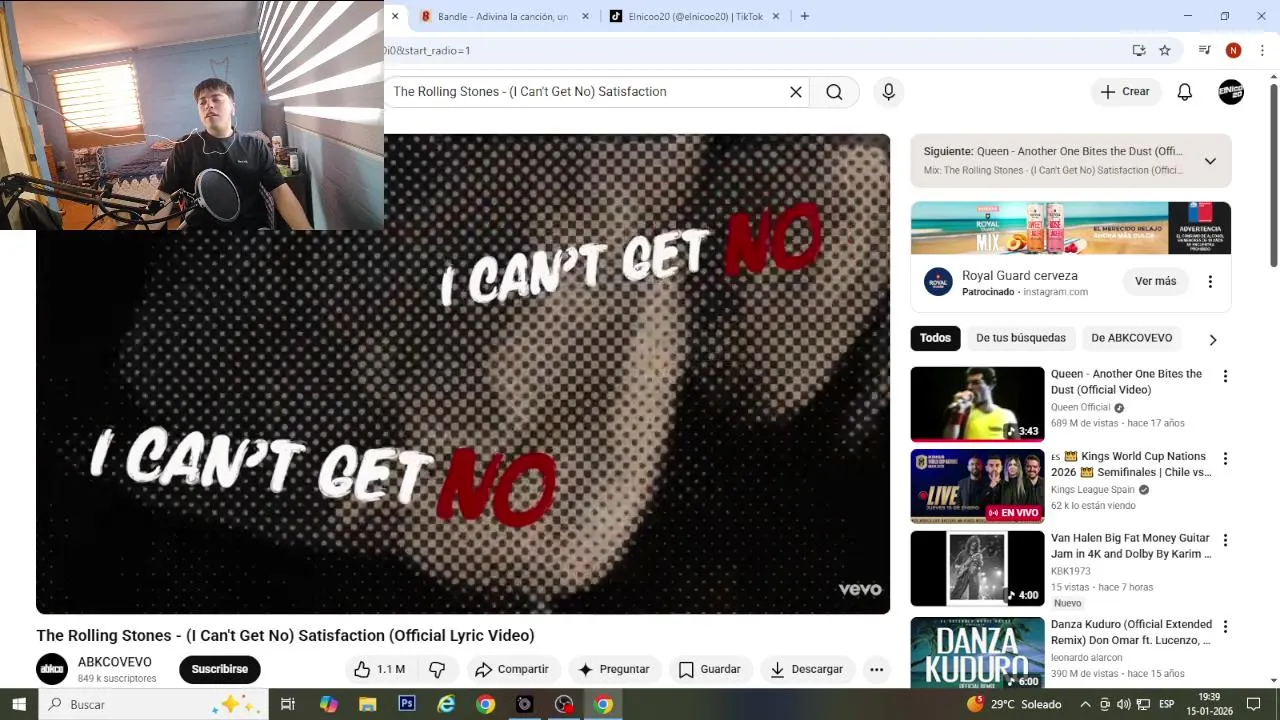
Task: Open options for Queen video suggestion
Action: 1225,376
